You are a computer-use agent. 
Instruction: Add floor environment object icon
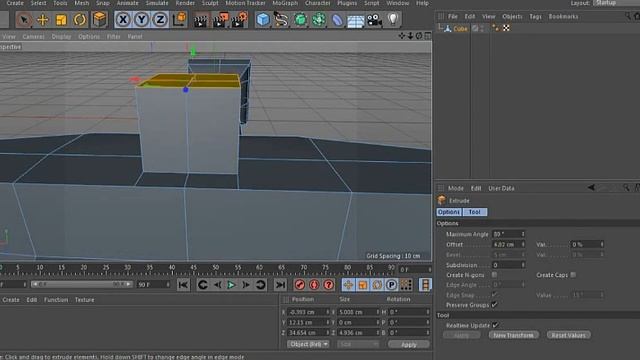click(356, 20)
